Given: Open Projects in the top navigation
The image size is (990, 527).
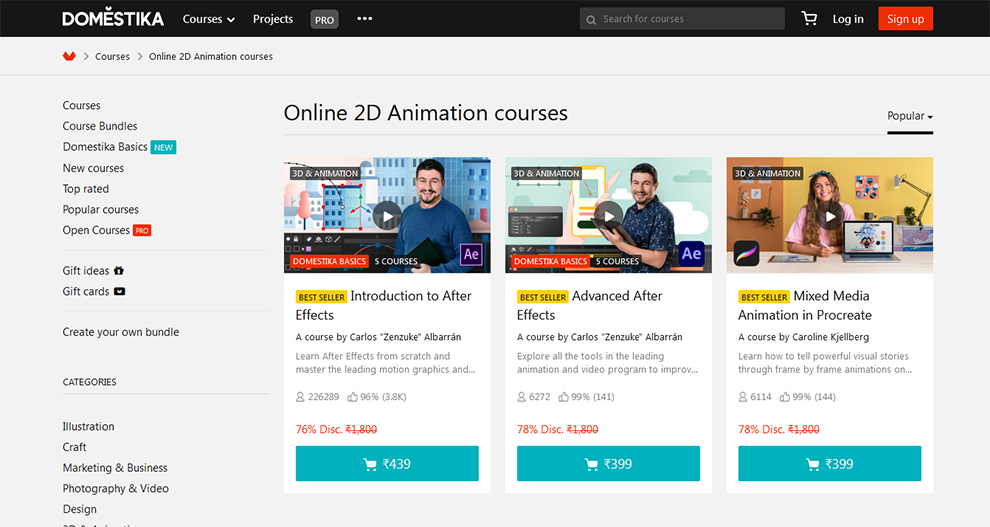Looking at the screenshot, I should [273, 19].
